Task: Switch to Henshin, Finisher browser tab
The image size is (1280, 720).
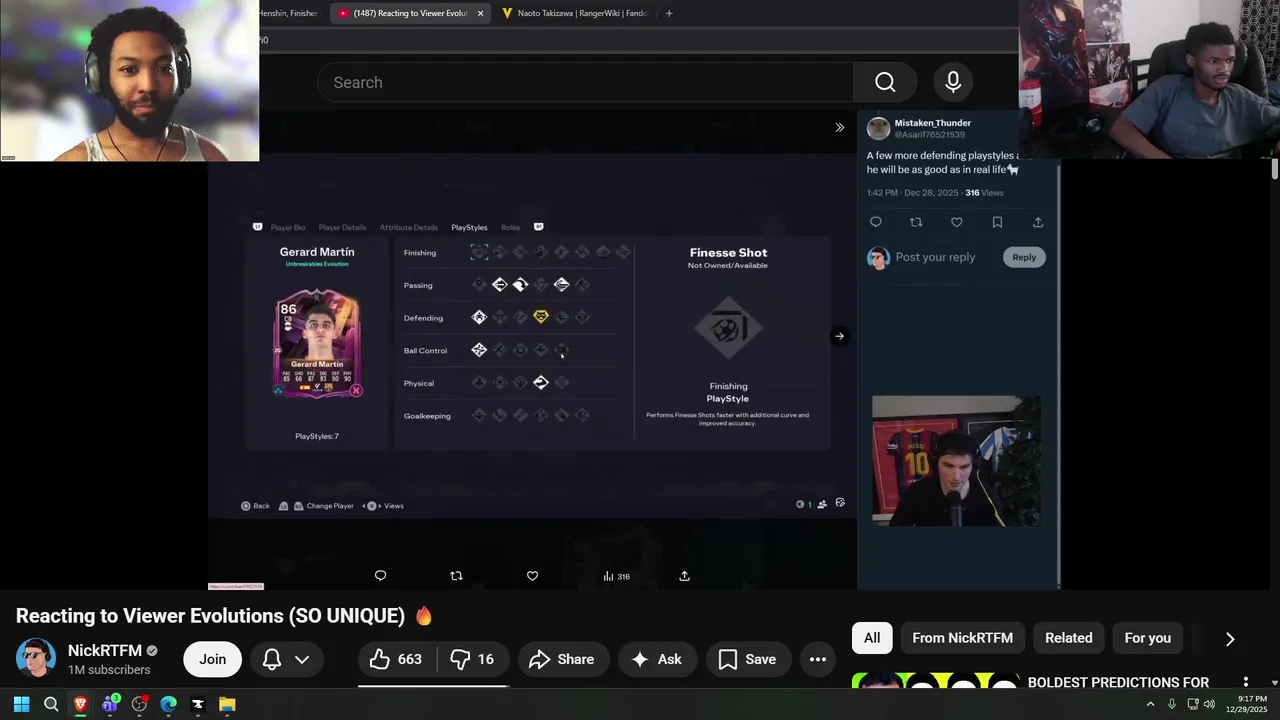Action: pyautogui.click(x=288, y=13)
